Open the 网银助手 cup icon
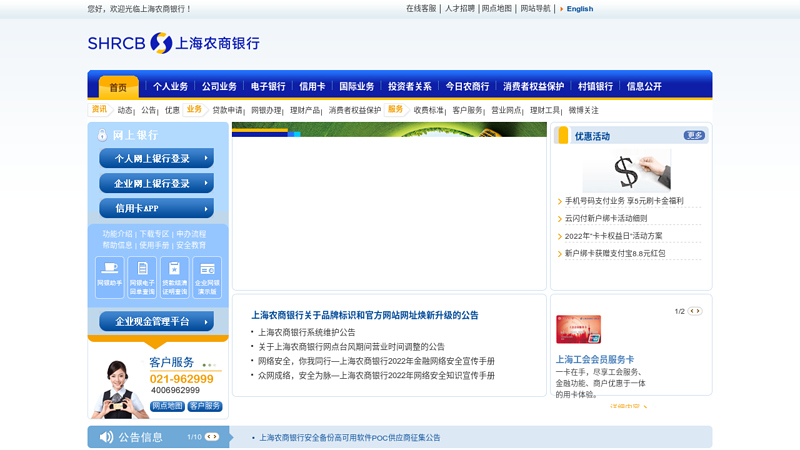This screenshot has width=800, height=450. pos(110,277)
